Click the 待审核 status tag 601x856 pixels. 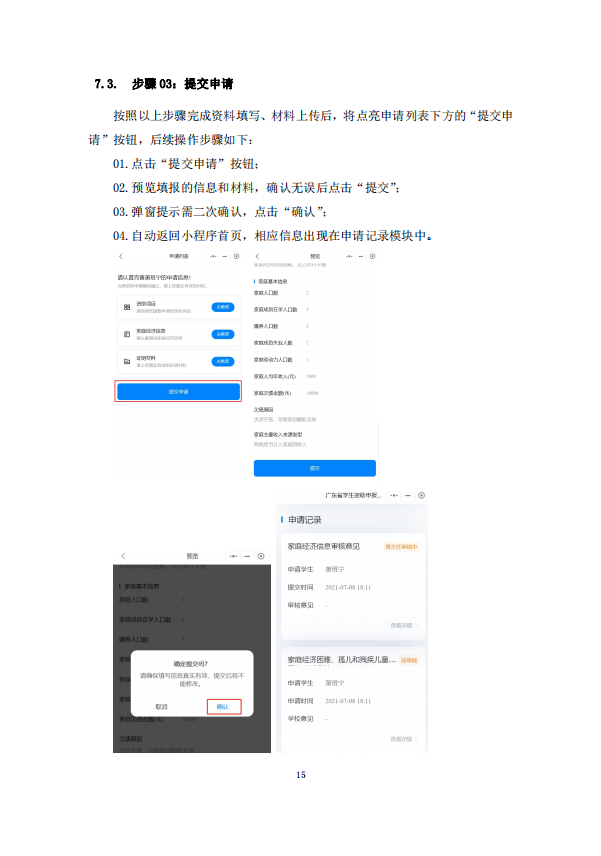point(409,660)
